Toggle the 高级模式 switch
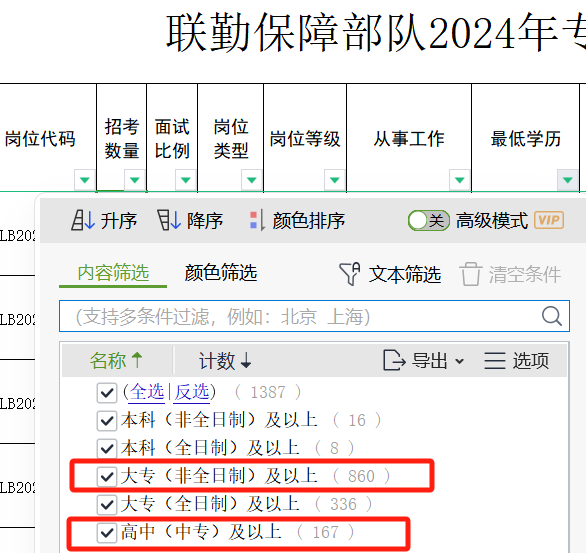This screenshot has height=553, width=586. tap(429, 220)
